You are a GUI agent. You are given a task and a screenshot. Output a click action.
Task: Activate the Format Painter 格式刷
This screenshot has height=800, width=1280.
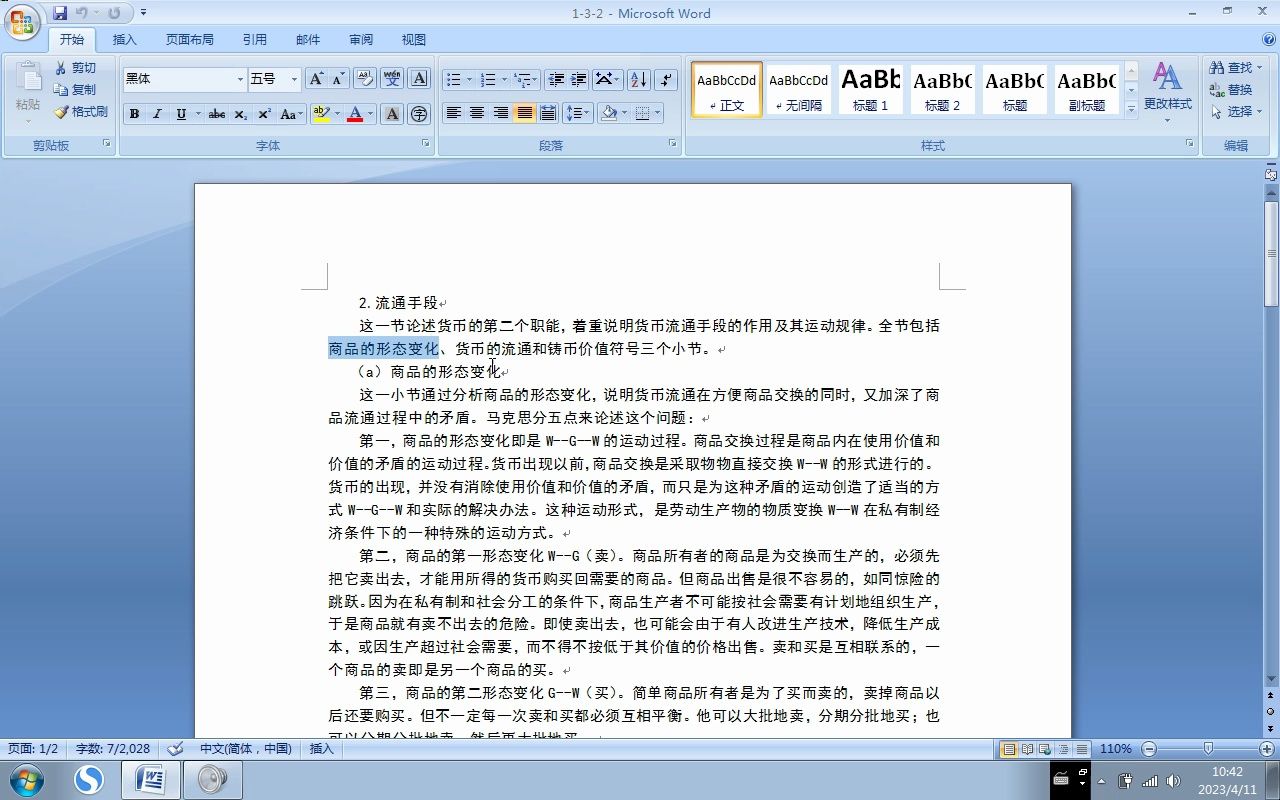81,112
